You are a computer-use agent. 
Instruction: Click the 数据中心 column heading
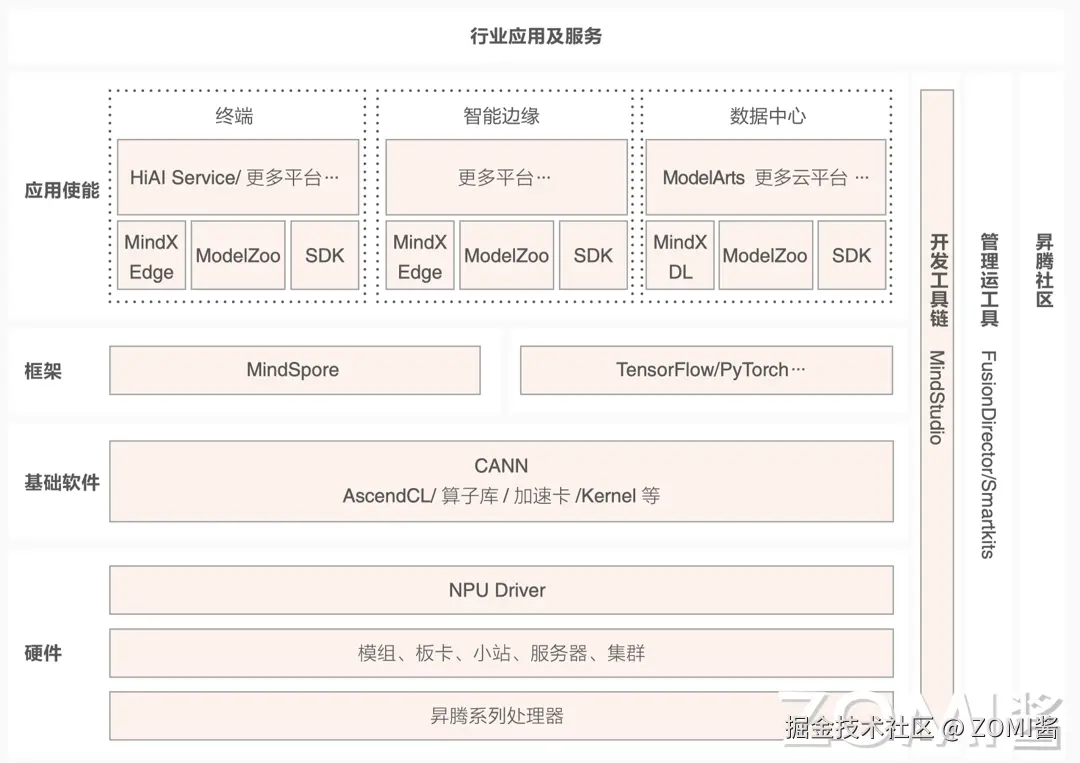coord(767,116)
